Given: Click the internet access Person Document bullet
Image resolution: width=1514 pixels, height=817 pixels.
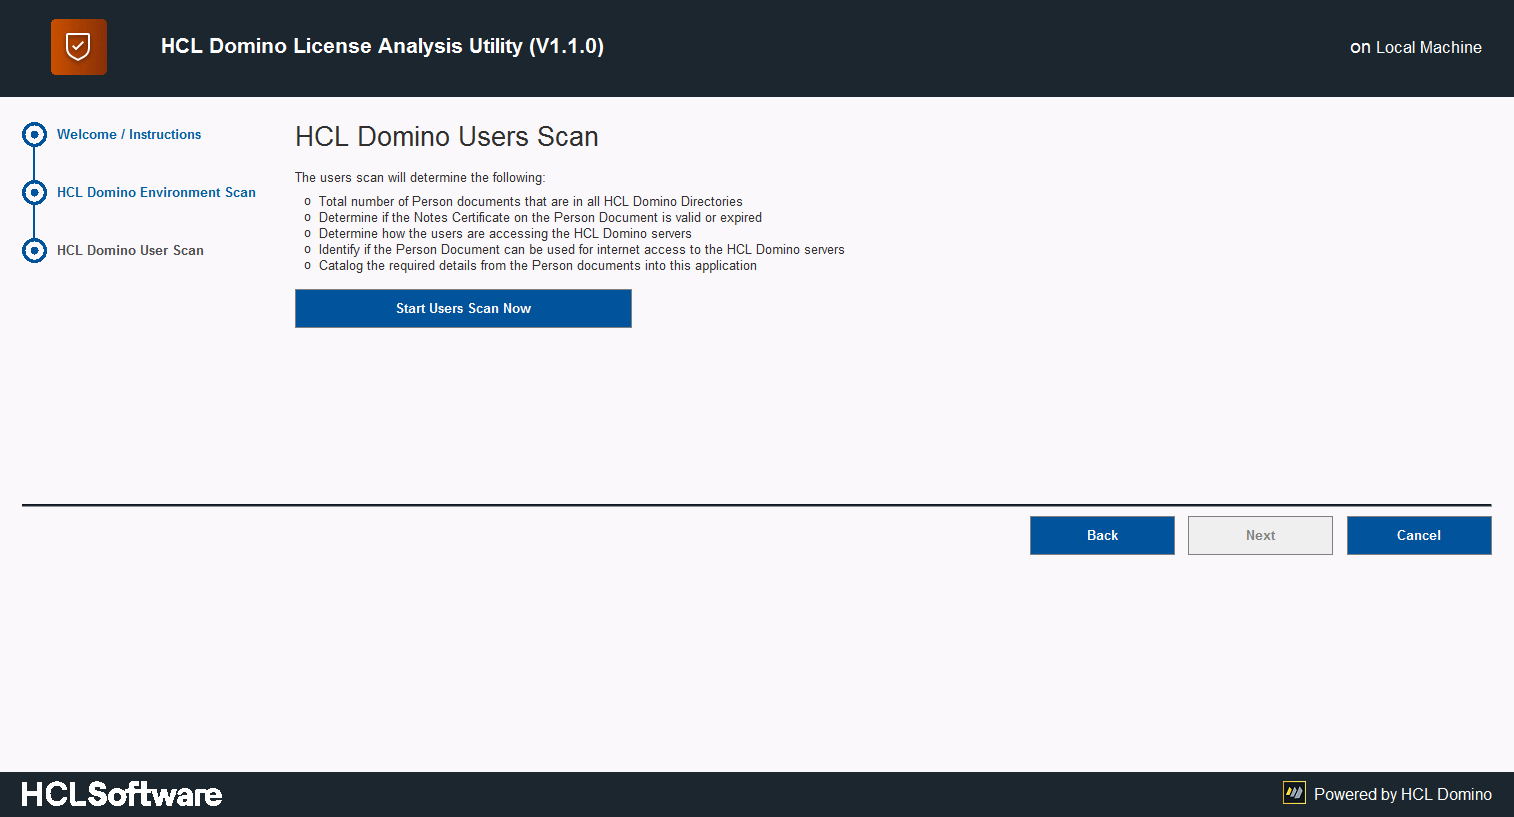Looking at the screenshot, I should pyautogui.click(x=581, y=249).
